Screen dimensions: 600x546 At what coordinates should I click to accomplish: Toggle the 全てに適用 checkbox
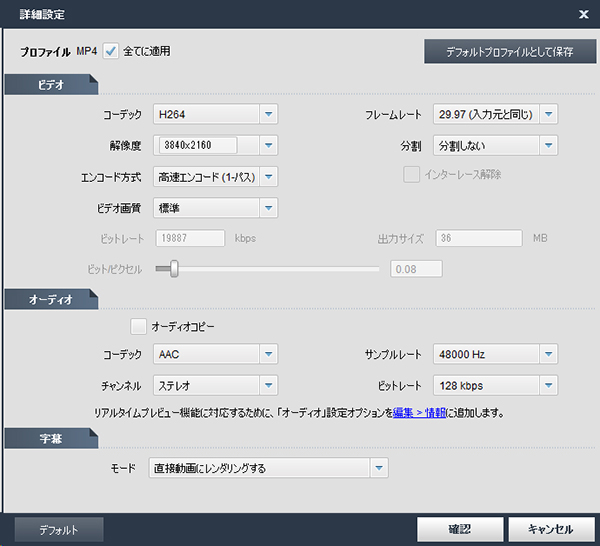click(111, 50)
